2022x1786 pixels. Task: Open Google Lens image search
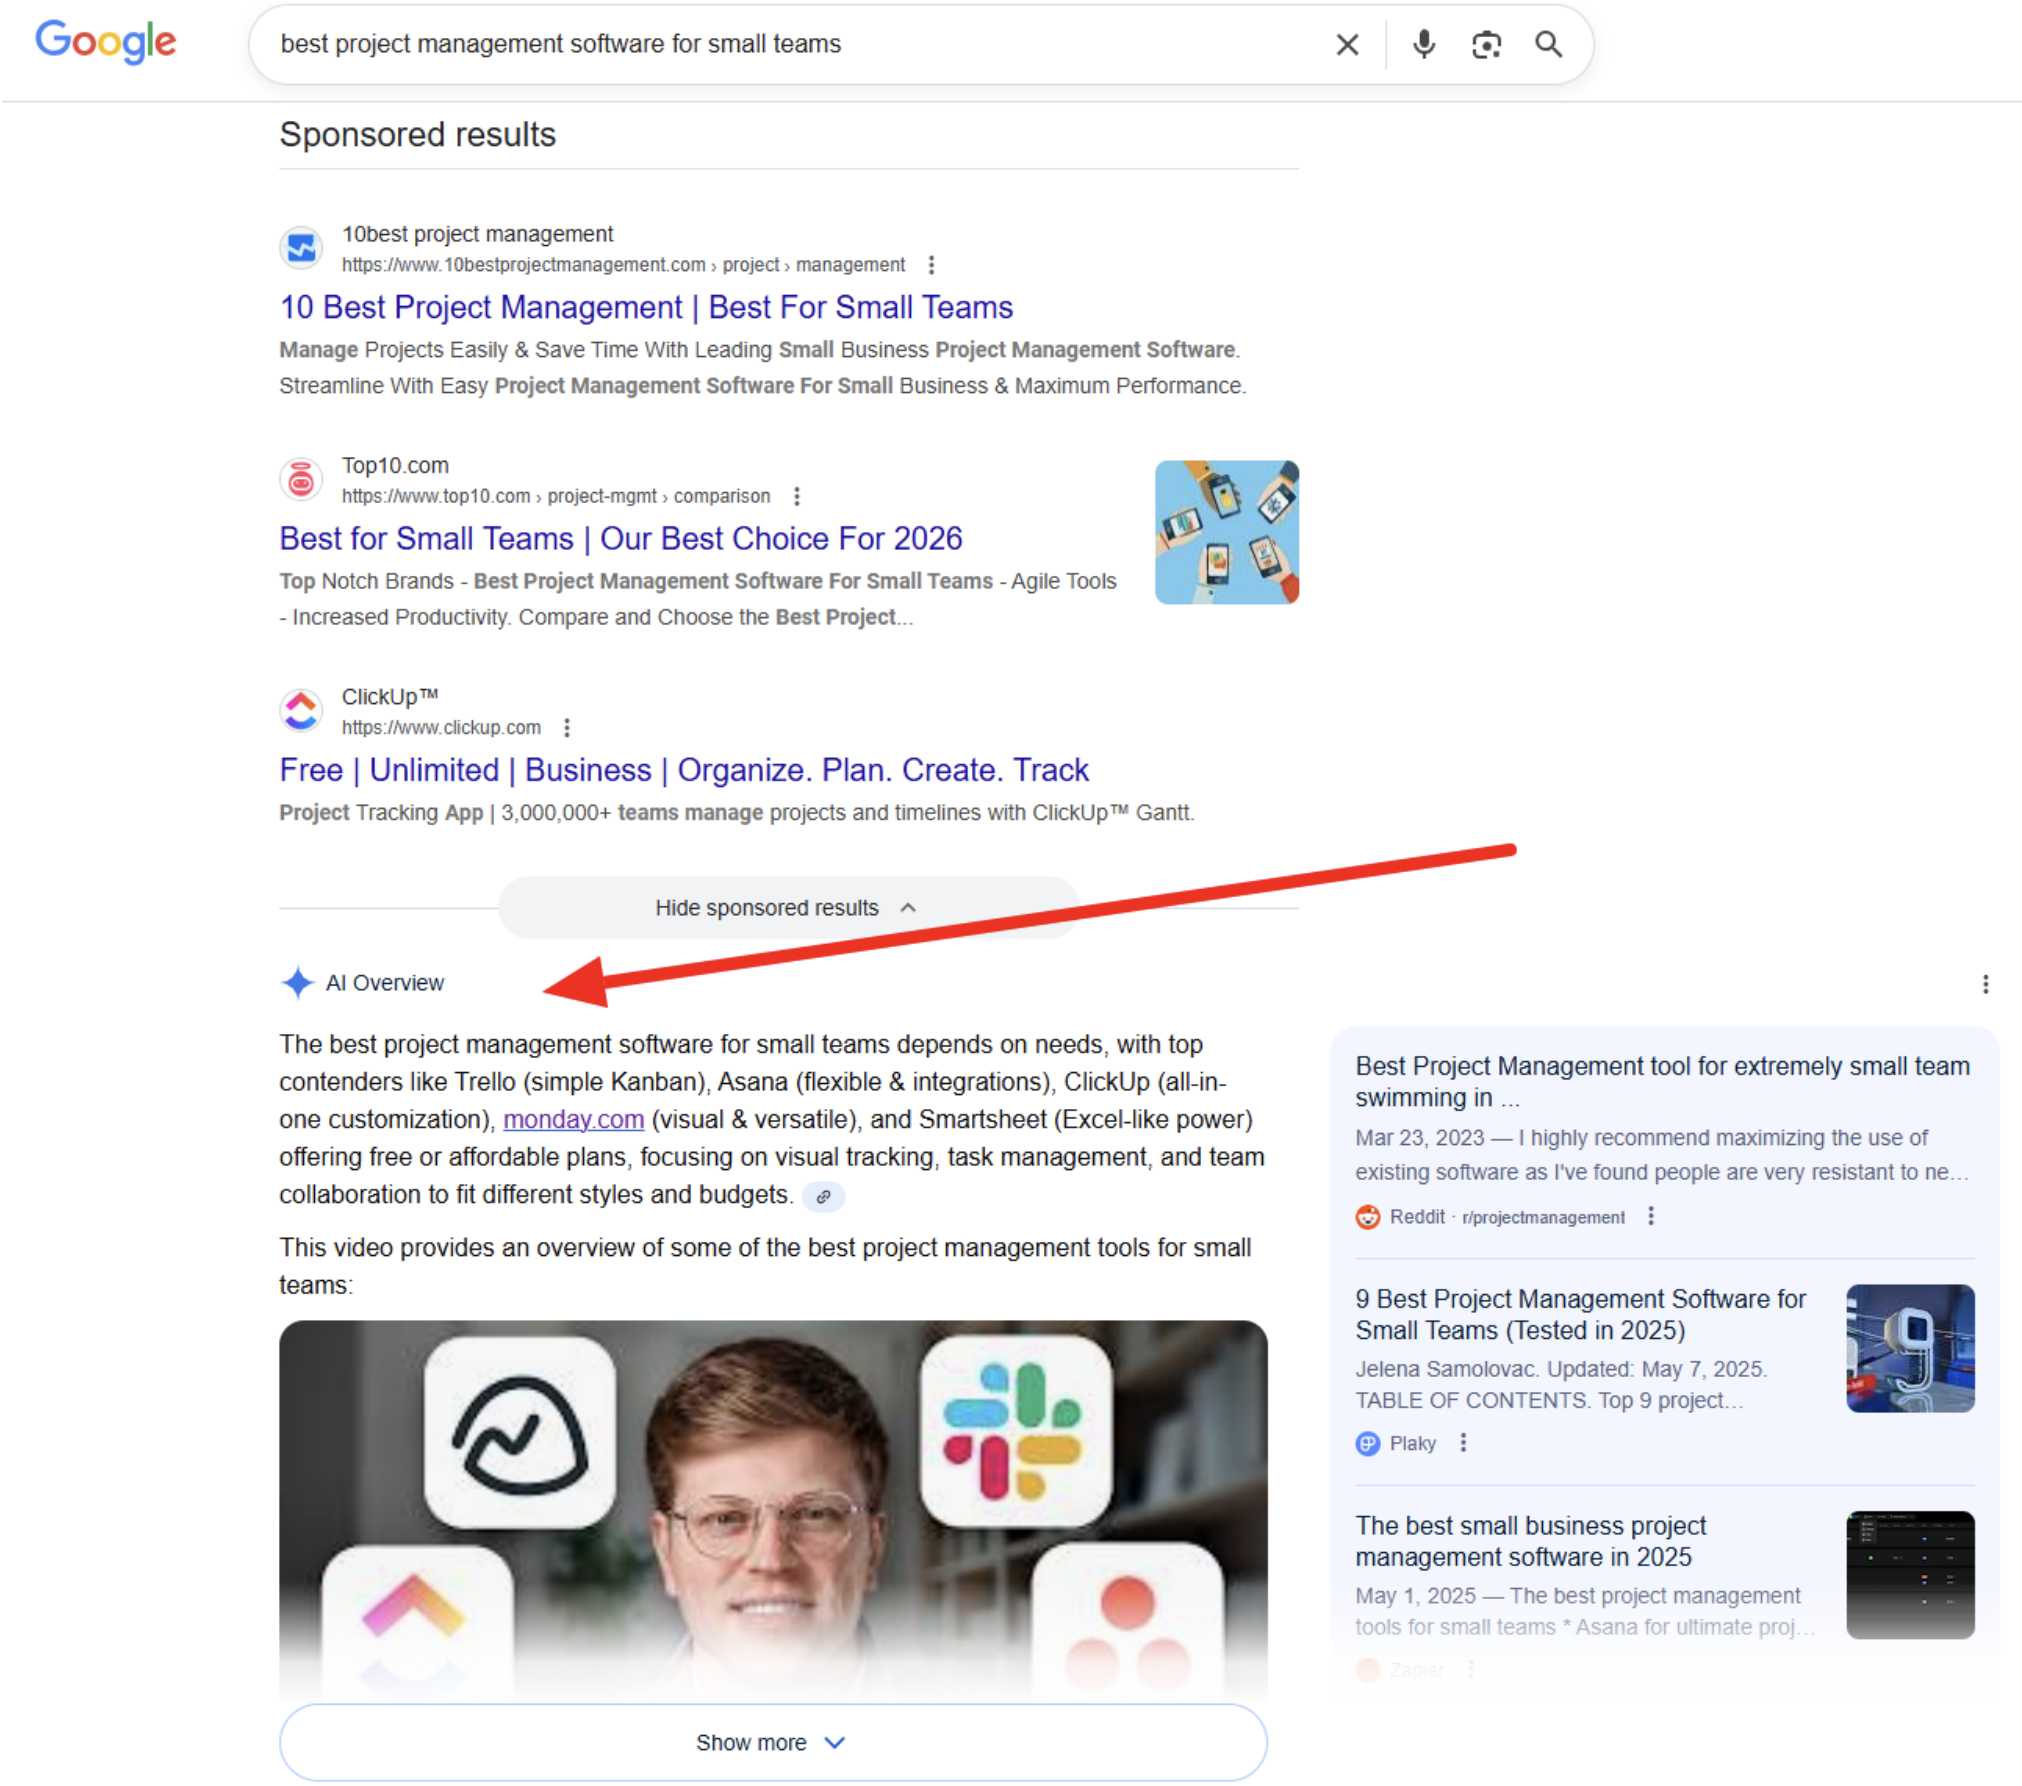click(1486, 44)
